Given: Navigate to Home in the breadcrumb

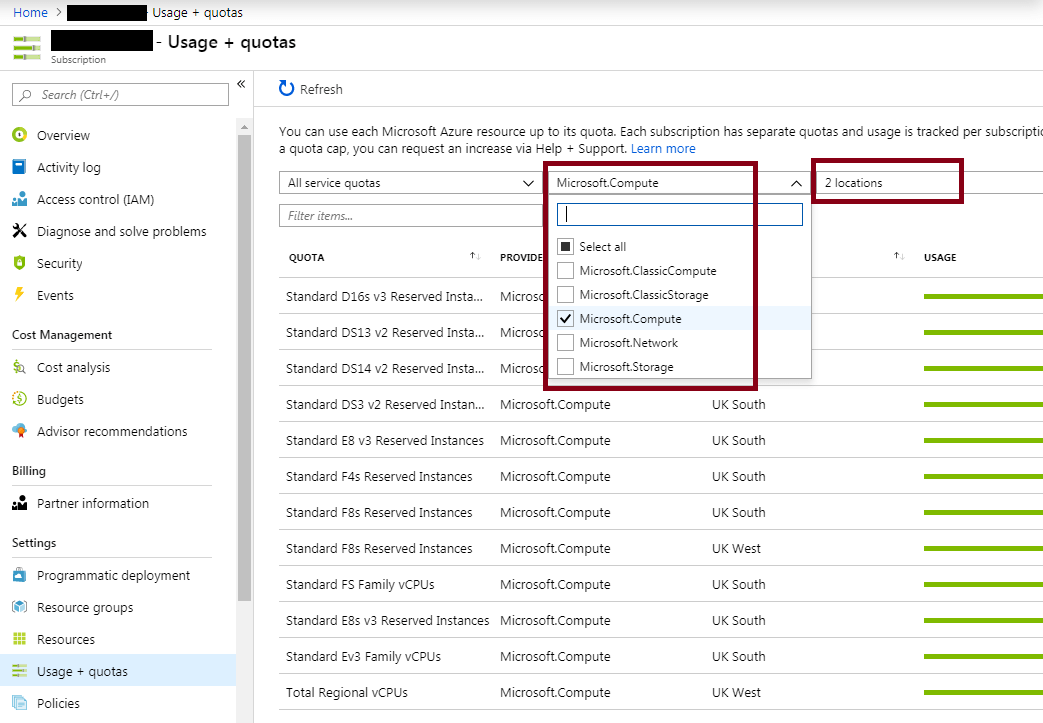Looking at the screenshot, I should (30, 12).
